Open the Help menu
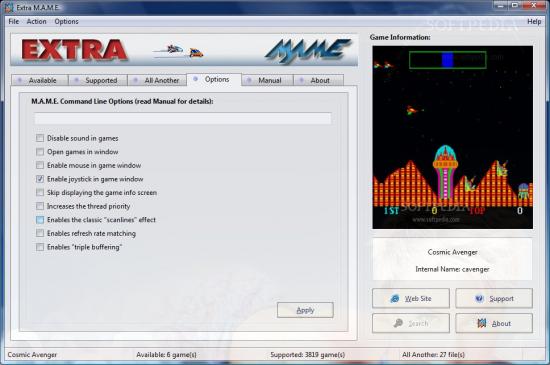Screen dimensions: 550x365 [x=534, y=21]
